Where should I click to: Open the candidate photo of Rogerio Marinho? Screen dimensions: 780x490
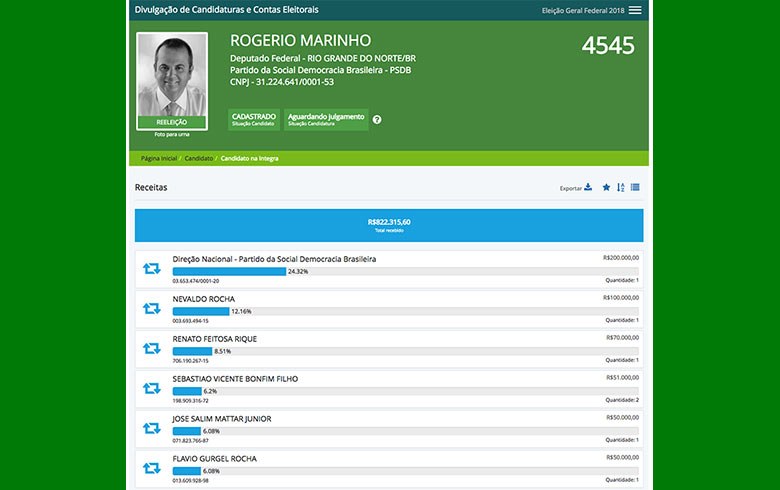[x=172, y=75]
